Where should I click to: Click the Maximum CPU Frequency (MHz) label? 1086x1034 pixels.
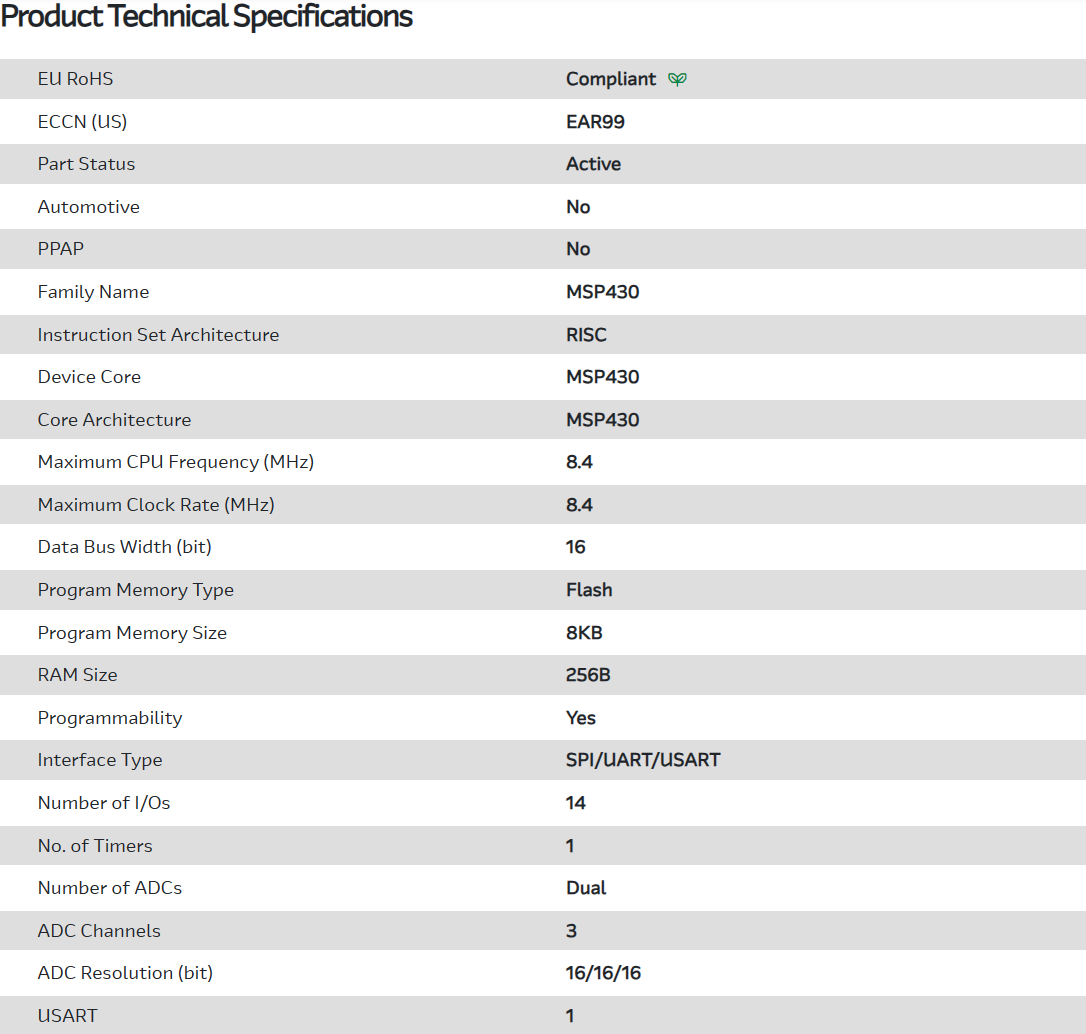coord(175,462)
